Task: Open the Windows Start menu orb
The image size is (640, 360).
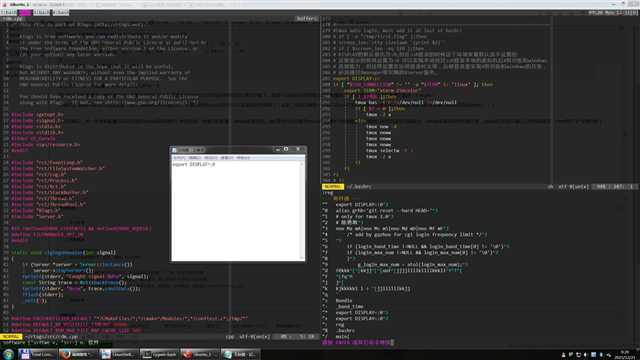Action: (x=8, y=354)
